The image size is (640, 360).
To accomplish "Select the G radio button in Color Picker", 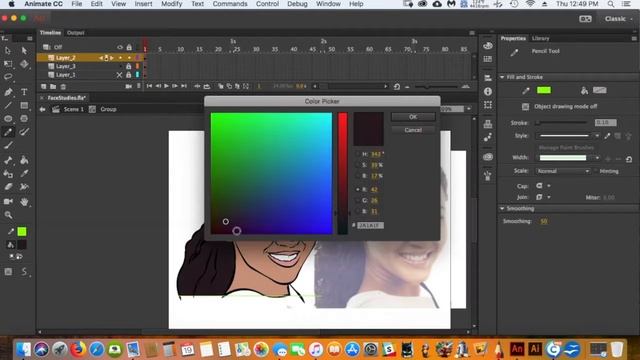I will (358, 200).
